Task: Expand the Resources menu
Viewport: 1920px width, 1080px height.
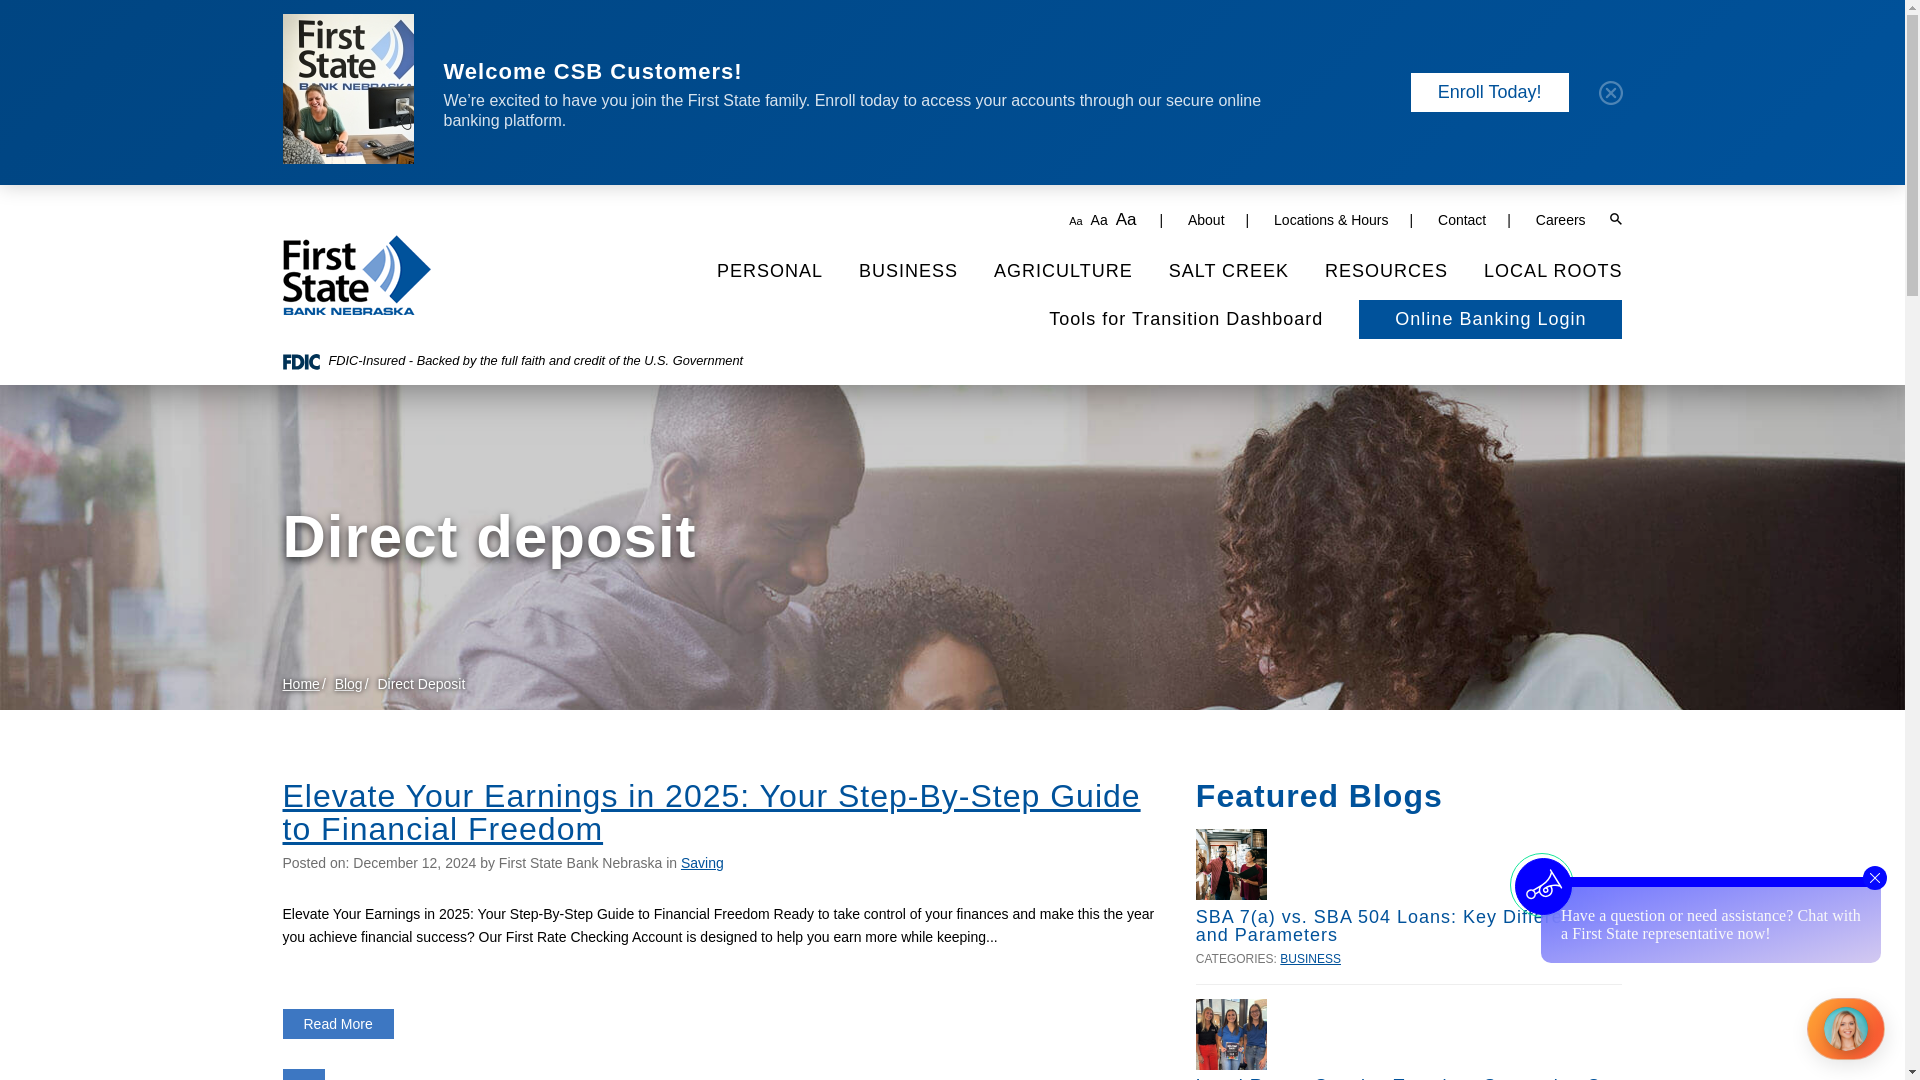Action: coord(1386,271)
